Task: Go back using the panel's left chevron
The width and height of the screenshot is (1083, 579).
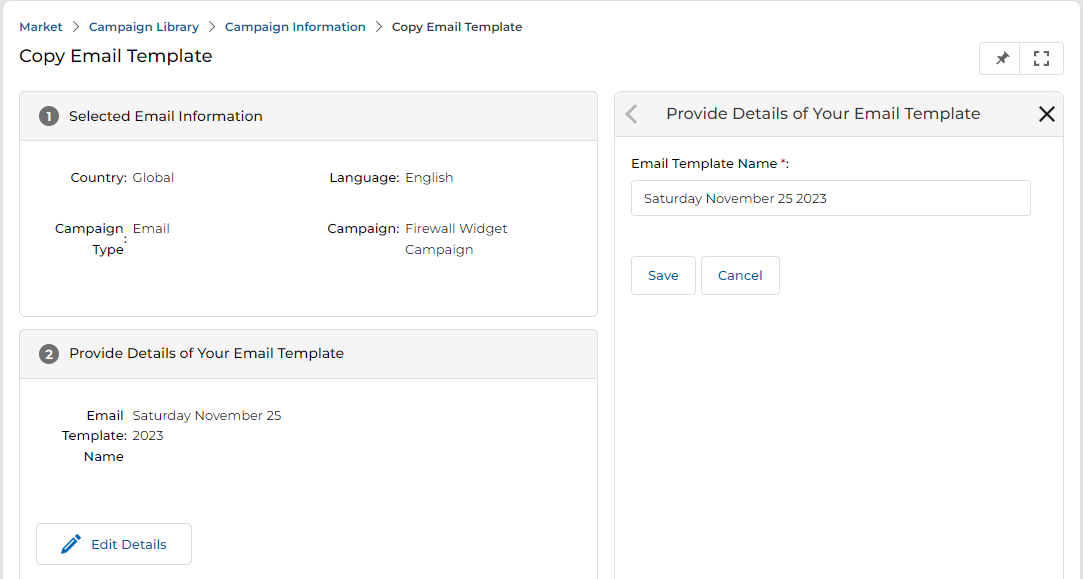Action: [x=631, y=114]
